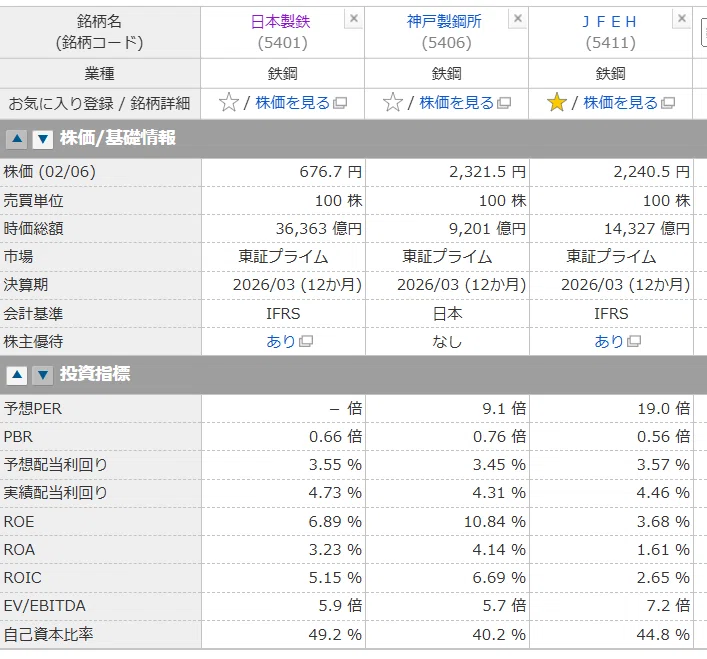
Task: Click the ROIC row label
Action: 23,578
